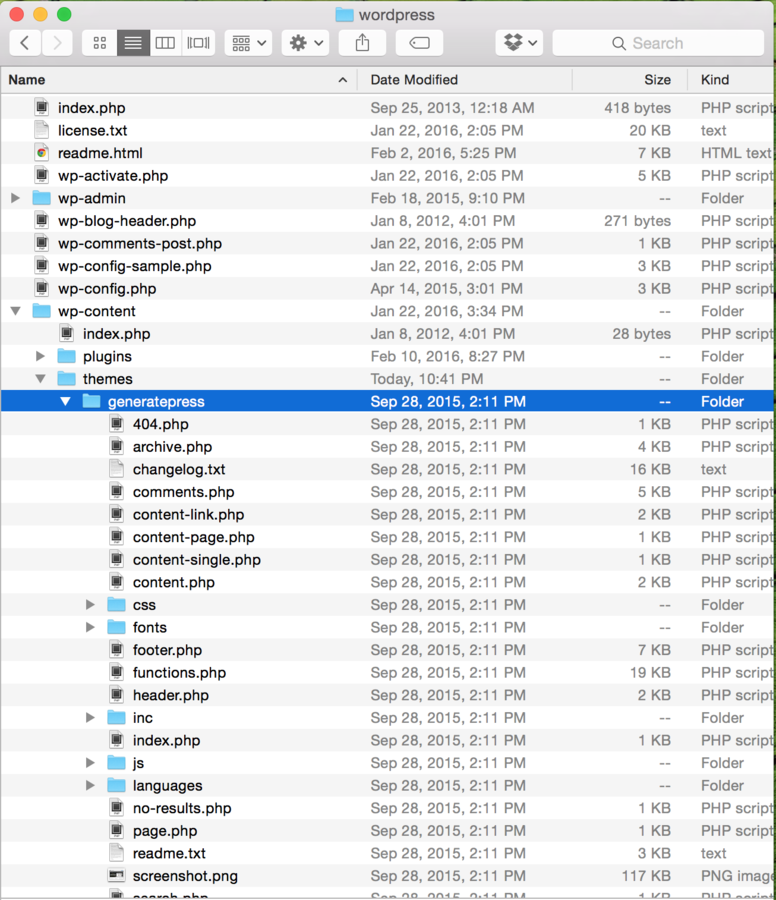Select content-link.php file name
Image resolution: width=776 pixels, height=900 pixels.
pyautogui.click(x=188, y=514)
